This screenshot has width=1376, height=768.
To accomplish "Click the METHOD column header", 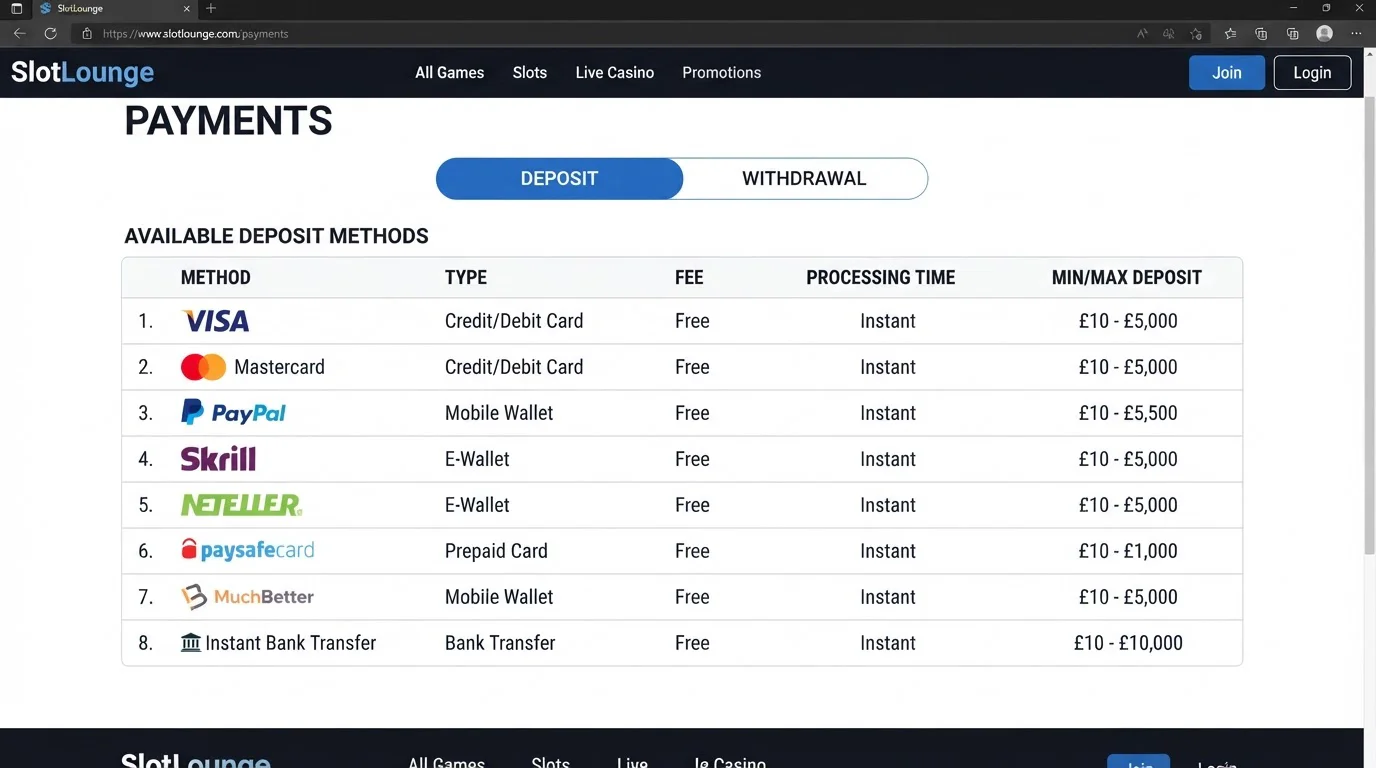I will pyautogui.click(x=216, y=278).
